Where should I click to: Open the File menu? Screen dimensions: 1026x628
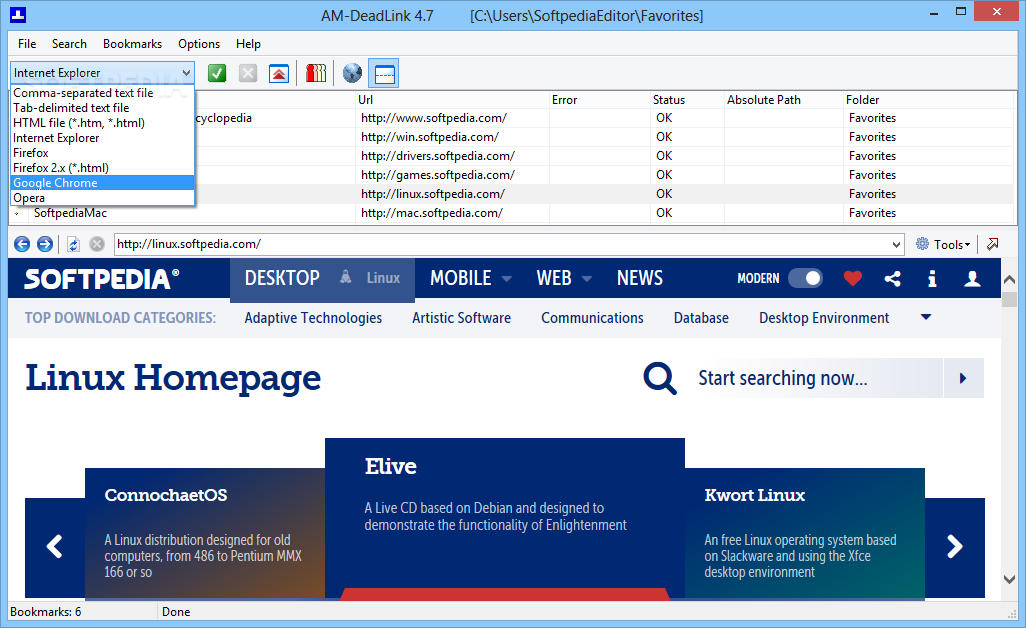point(27,44)
